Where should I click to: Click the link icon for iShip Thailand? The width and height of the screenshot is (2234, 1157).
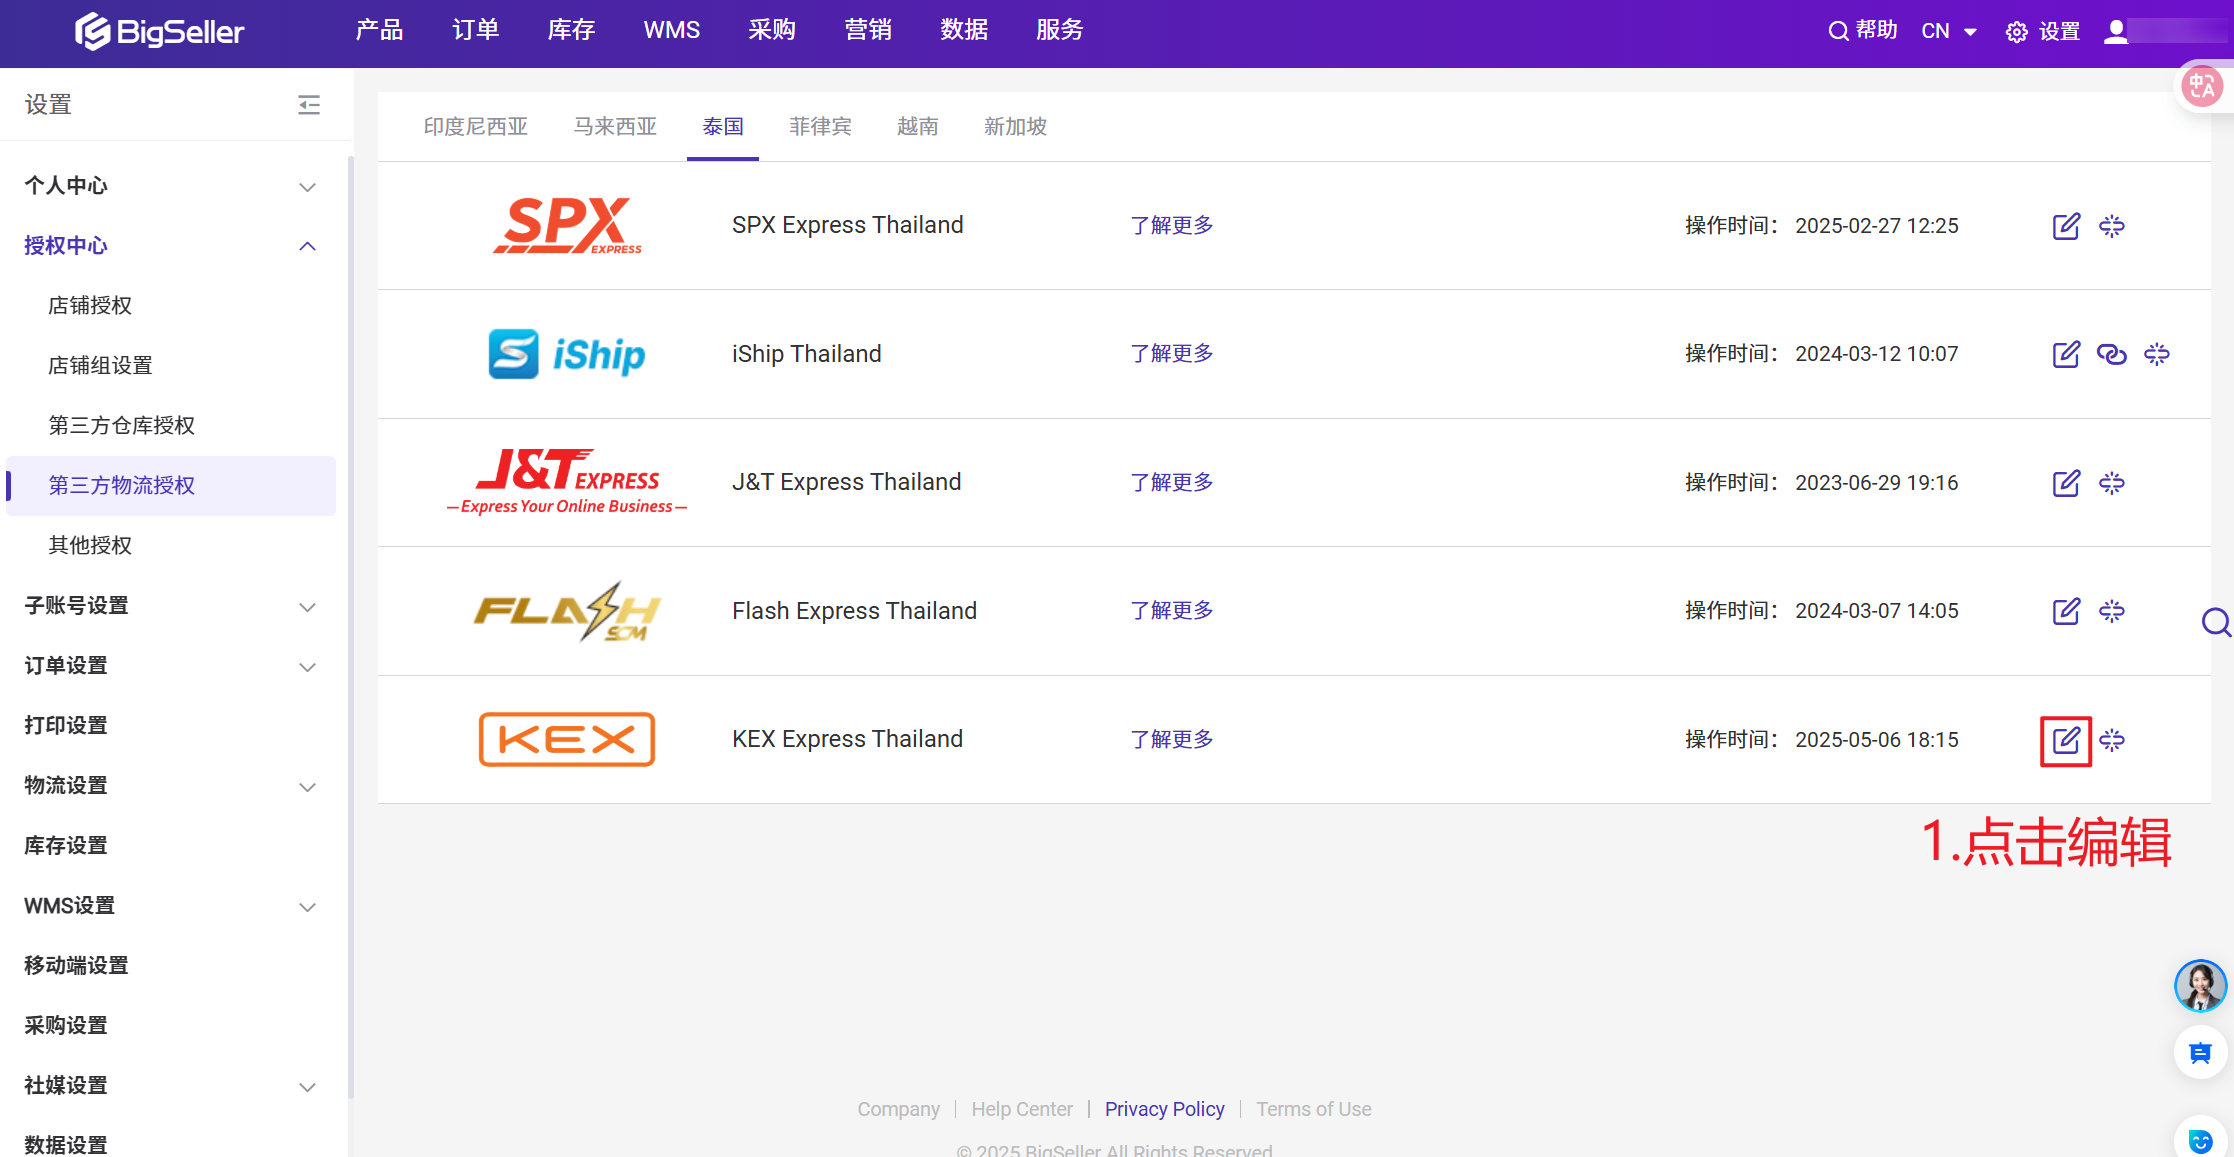2111,354
